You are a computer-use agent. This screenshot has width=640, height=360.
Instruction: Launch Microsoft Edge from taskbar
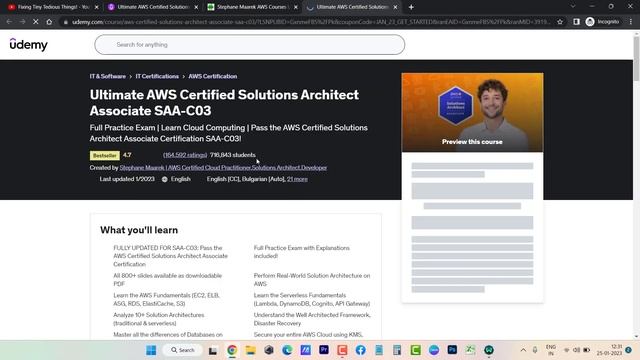(x=287, y=350)
